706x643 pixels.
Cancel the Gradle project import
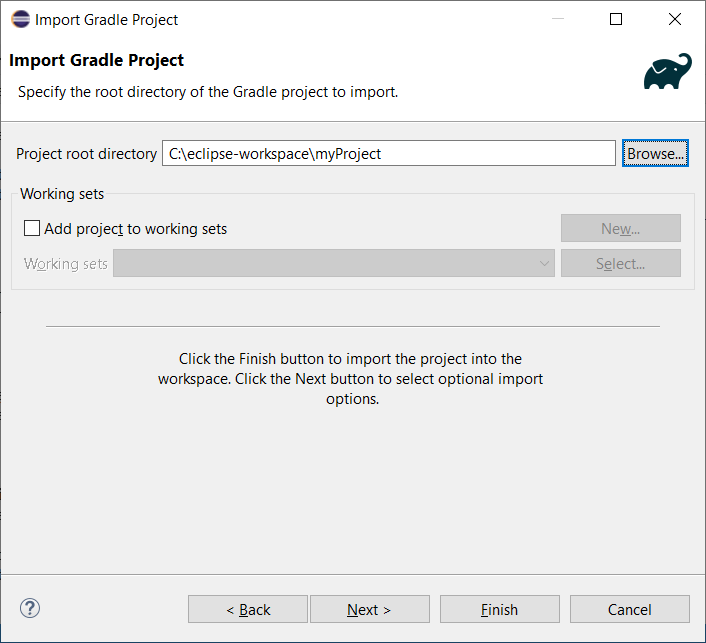pyautogui.click(x=629, y=610)
